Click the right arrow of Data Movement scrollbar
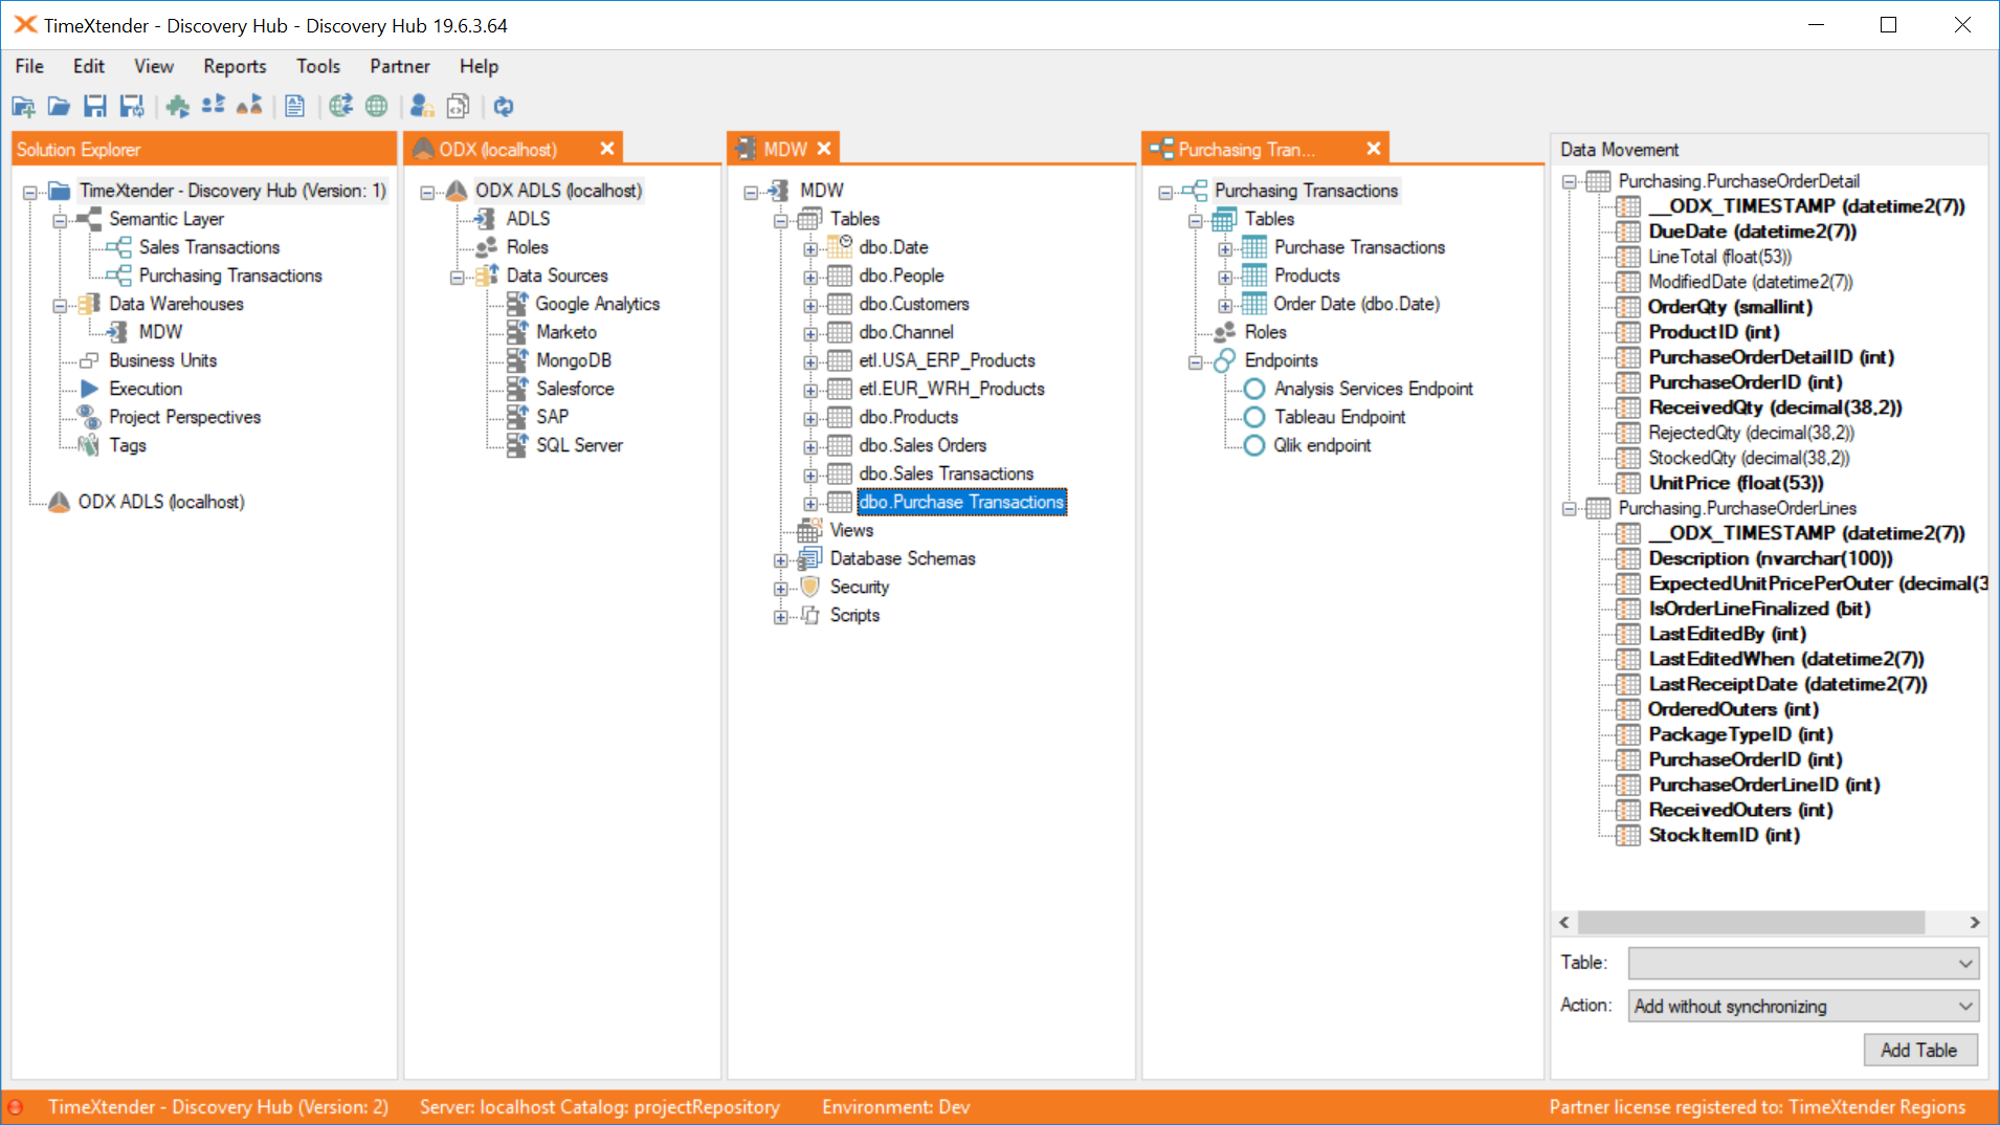This screenshot has width=2000, height=1125. coord(1975,922)
